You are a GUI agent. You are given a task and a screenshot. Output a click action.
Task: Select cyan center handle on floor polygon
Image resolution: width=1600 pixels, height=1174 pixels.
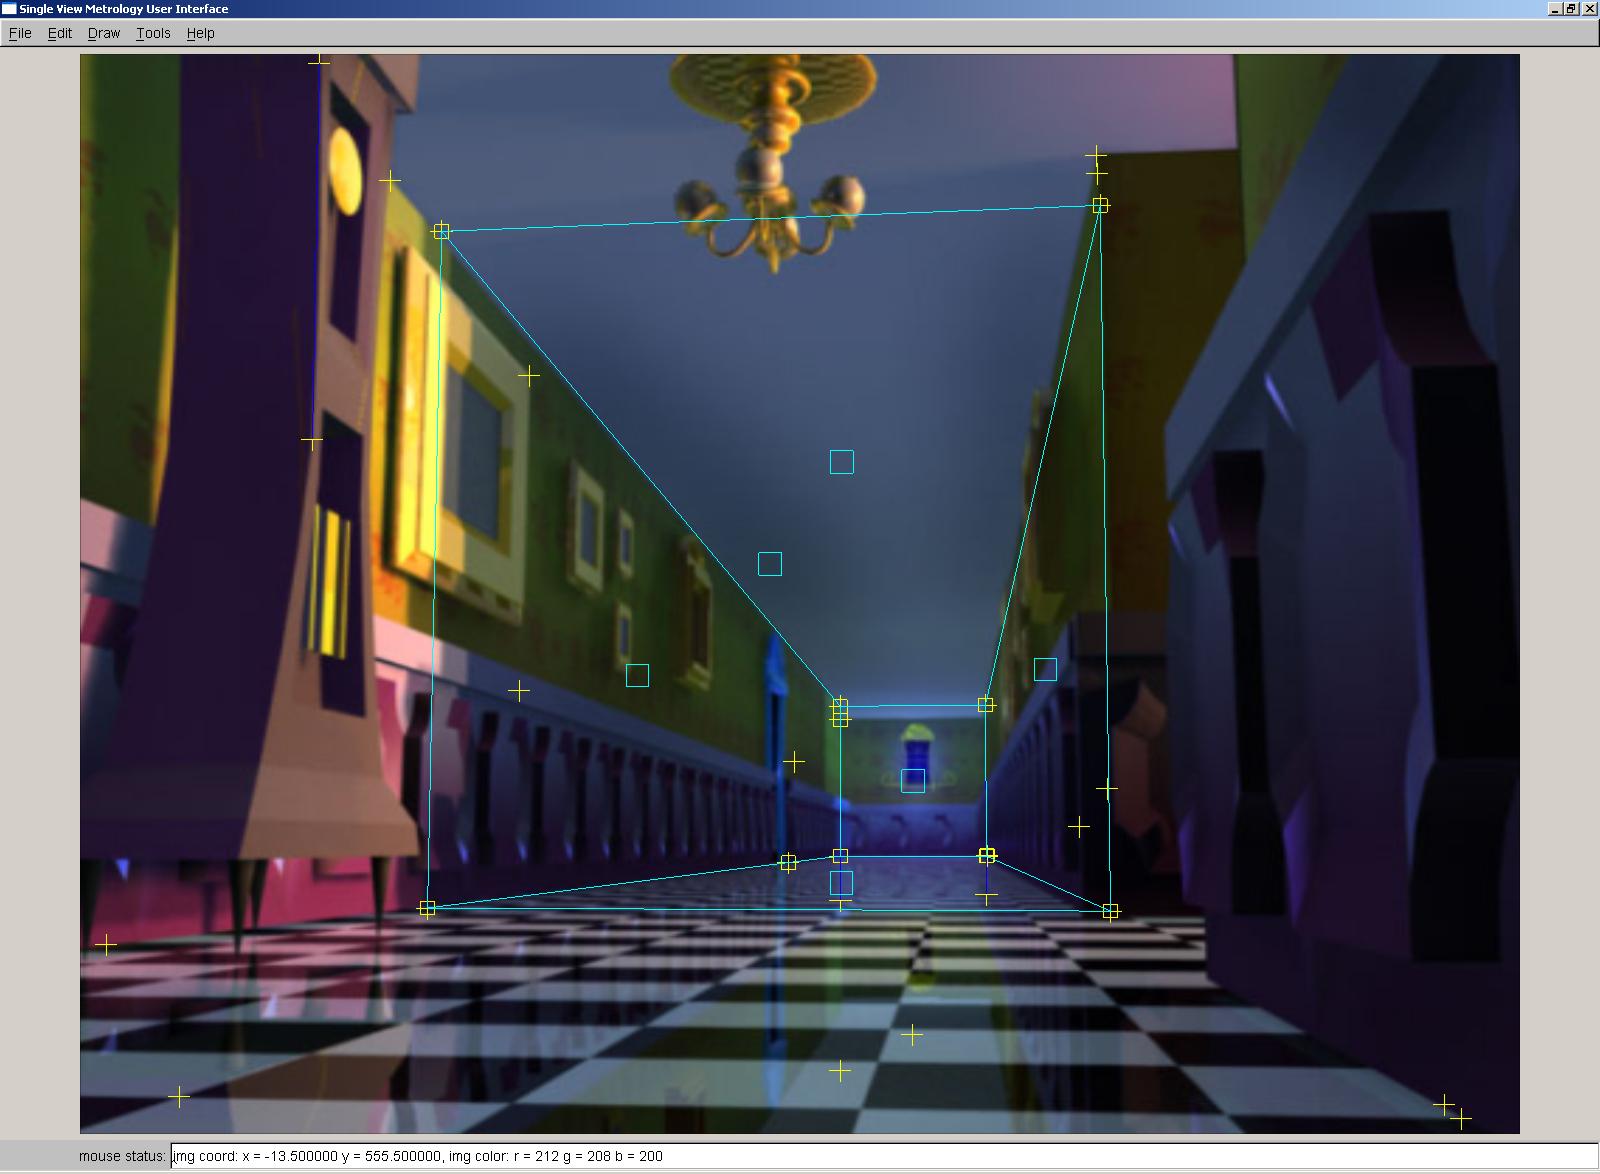(841, 883)
